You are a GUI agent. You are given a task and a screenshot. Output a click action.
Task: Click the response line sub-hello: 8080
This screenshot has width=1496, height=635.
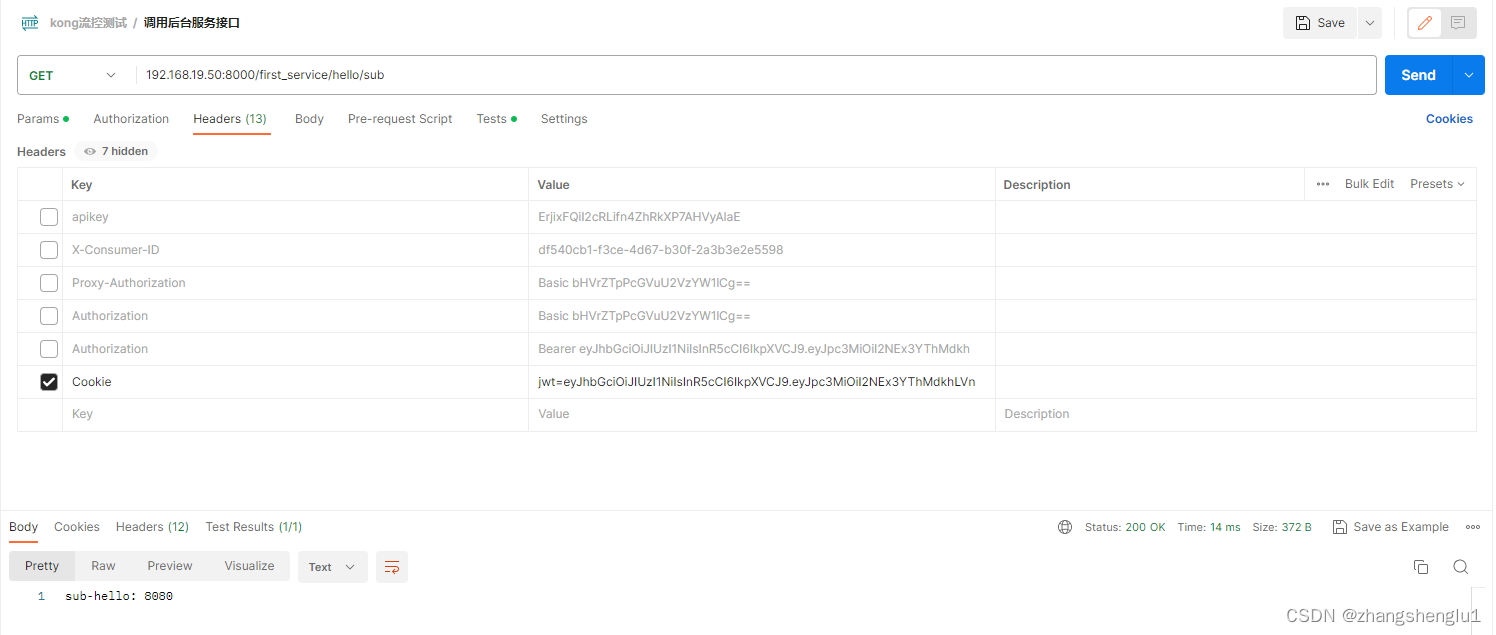119,596
